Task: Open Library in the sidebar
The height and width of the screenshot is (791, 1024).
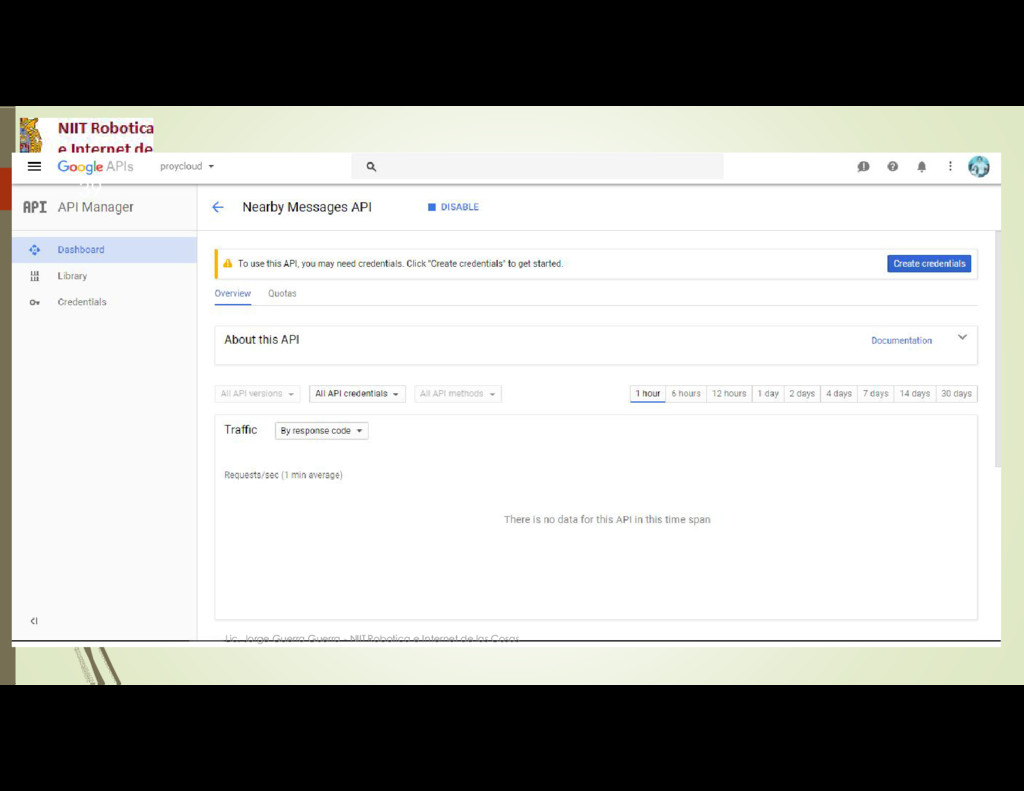Action: 104,276
